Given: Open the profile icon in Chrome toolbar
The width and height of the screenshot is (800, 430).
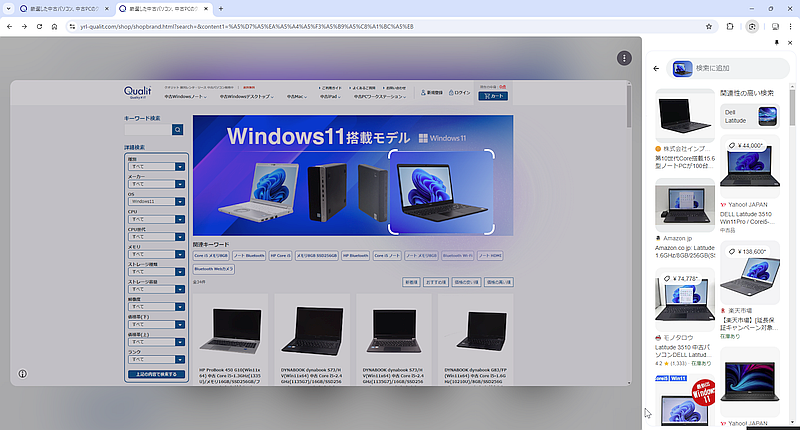Looking at the screenshot, I should coord(775,27).
